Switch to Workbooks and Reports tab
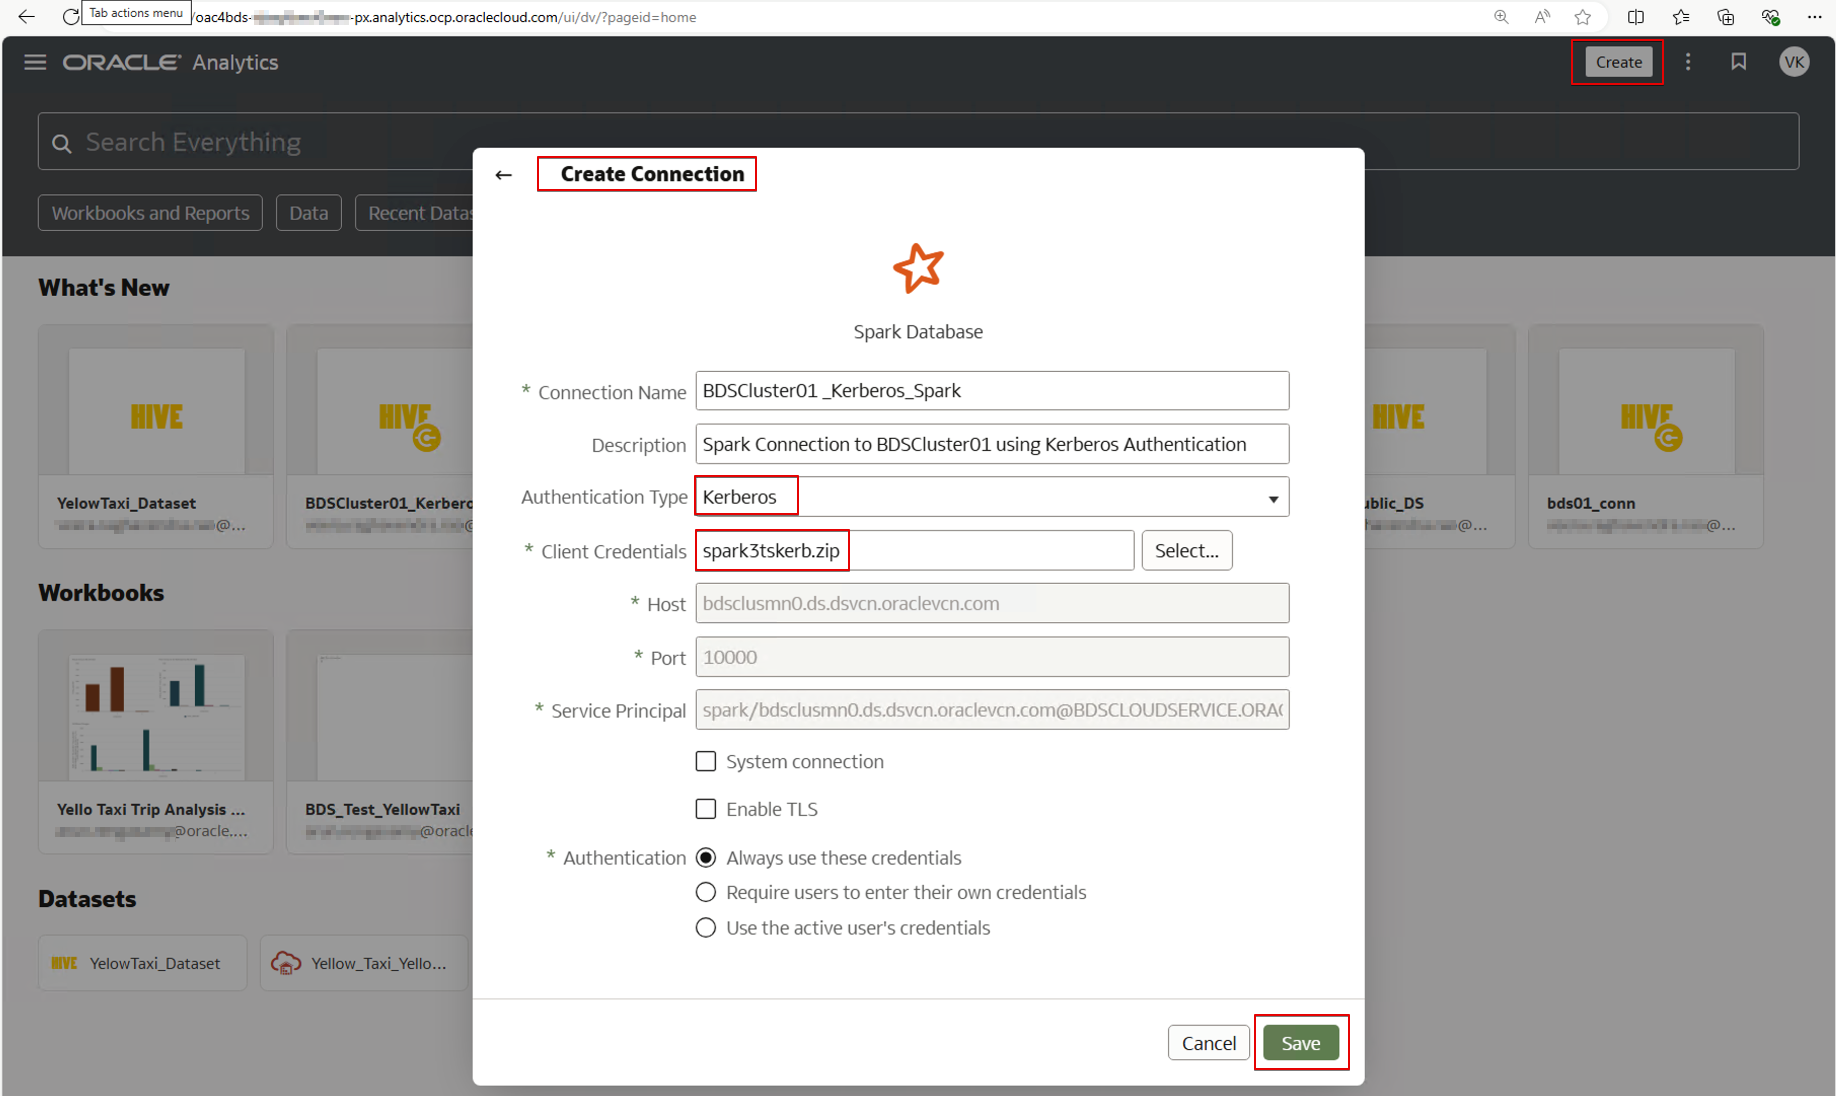 coord(150,213)
